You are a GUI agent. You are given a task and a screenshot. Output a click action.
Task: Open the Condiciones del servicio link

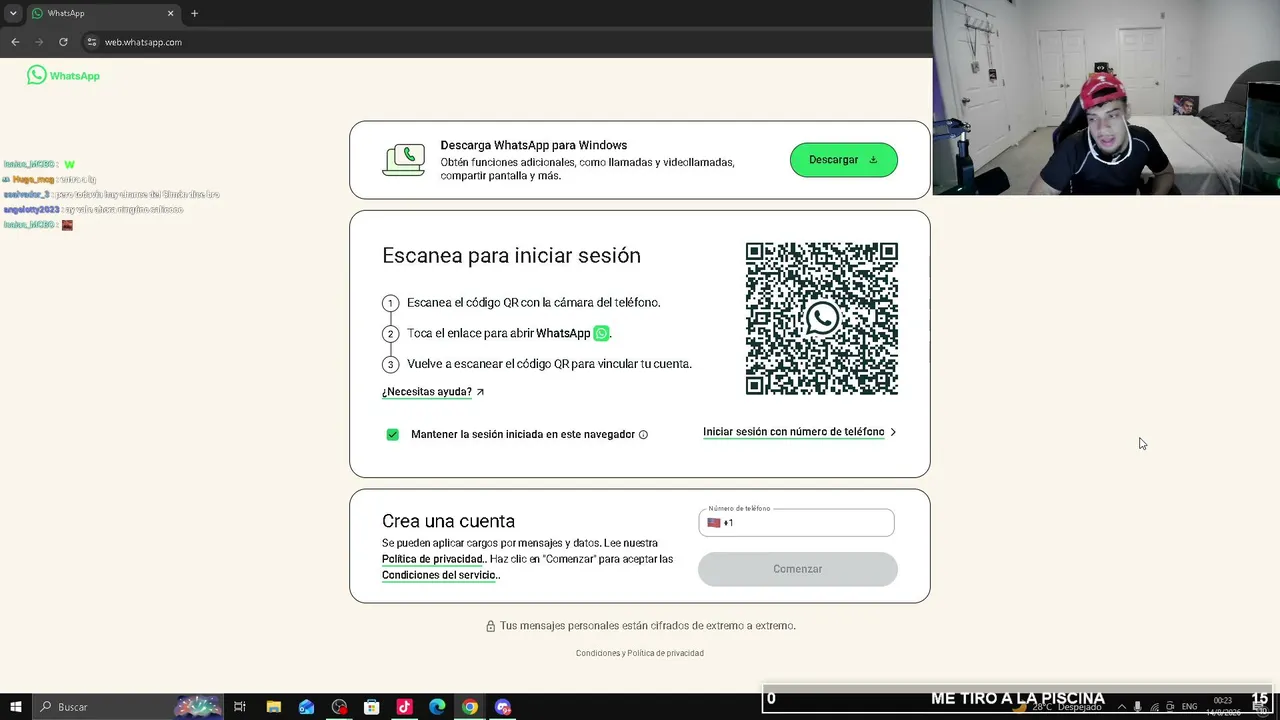pos(439,575)
